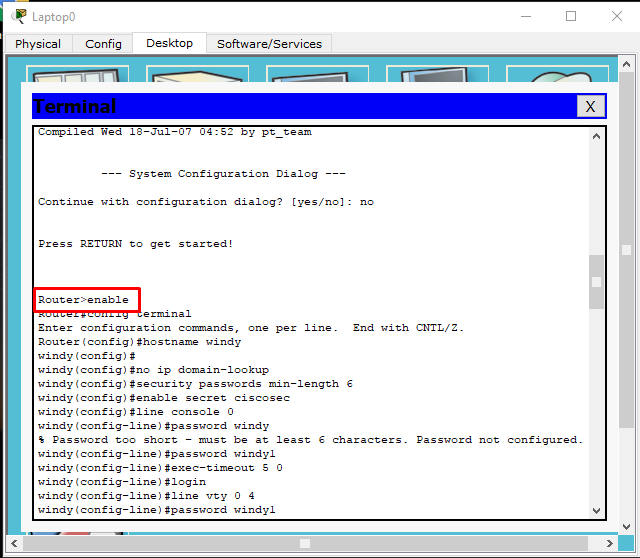Click 'enable secret ciscosec' line
This screenshot has height=558, width=640.
pyautogui.click(x=164, y=398)
